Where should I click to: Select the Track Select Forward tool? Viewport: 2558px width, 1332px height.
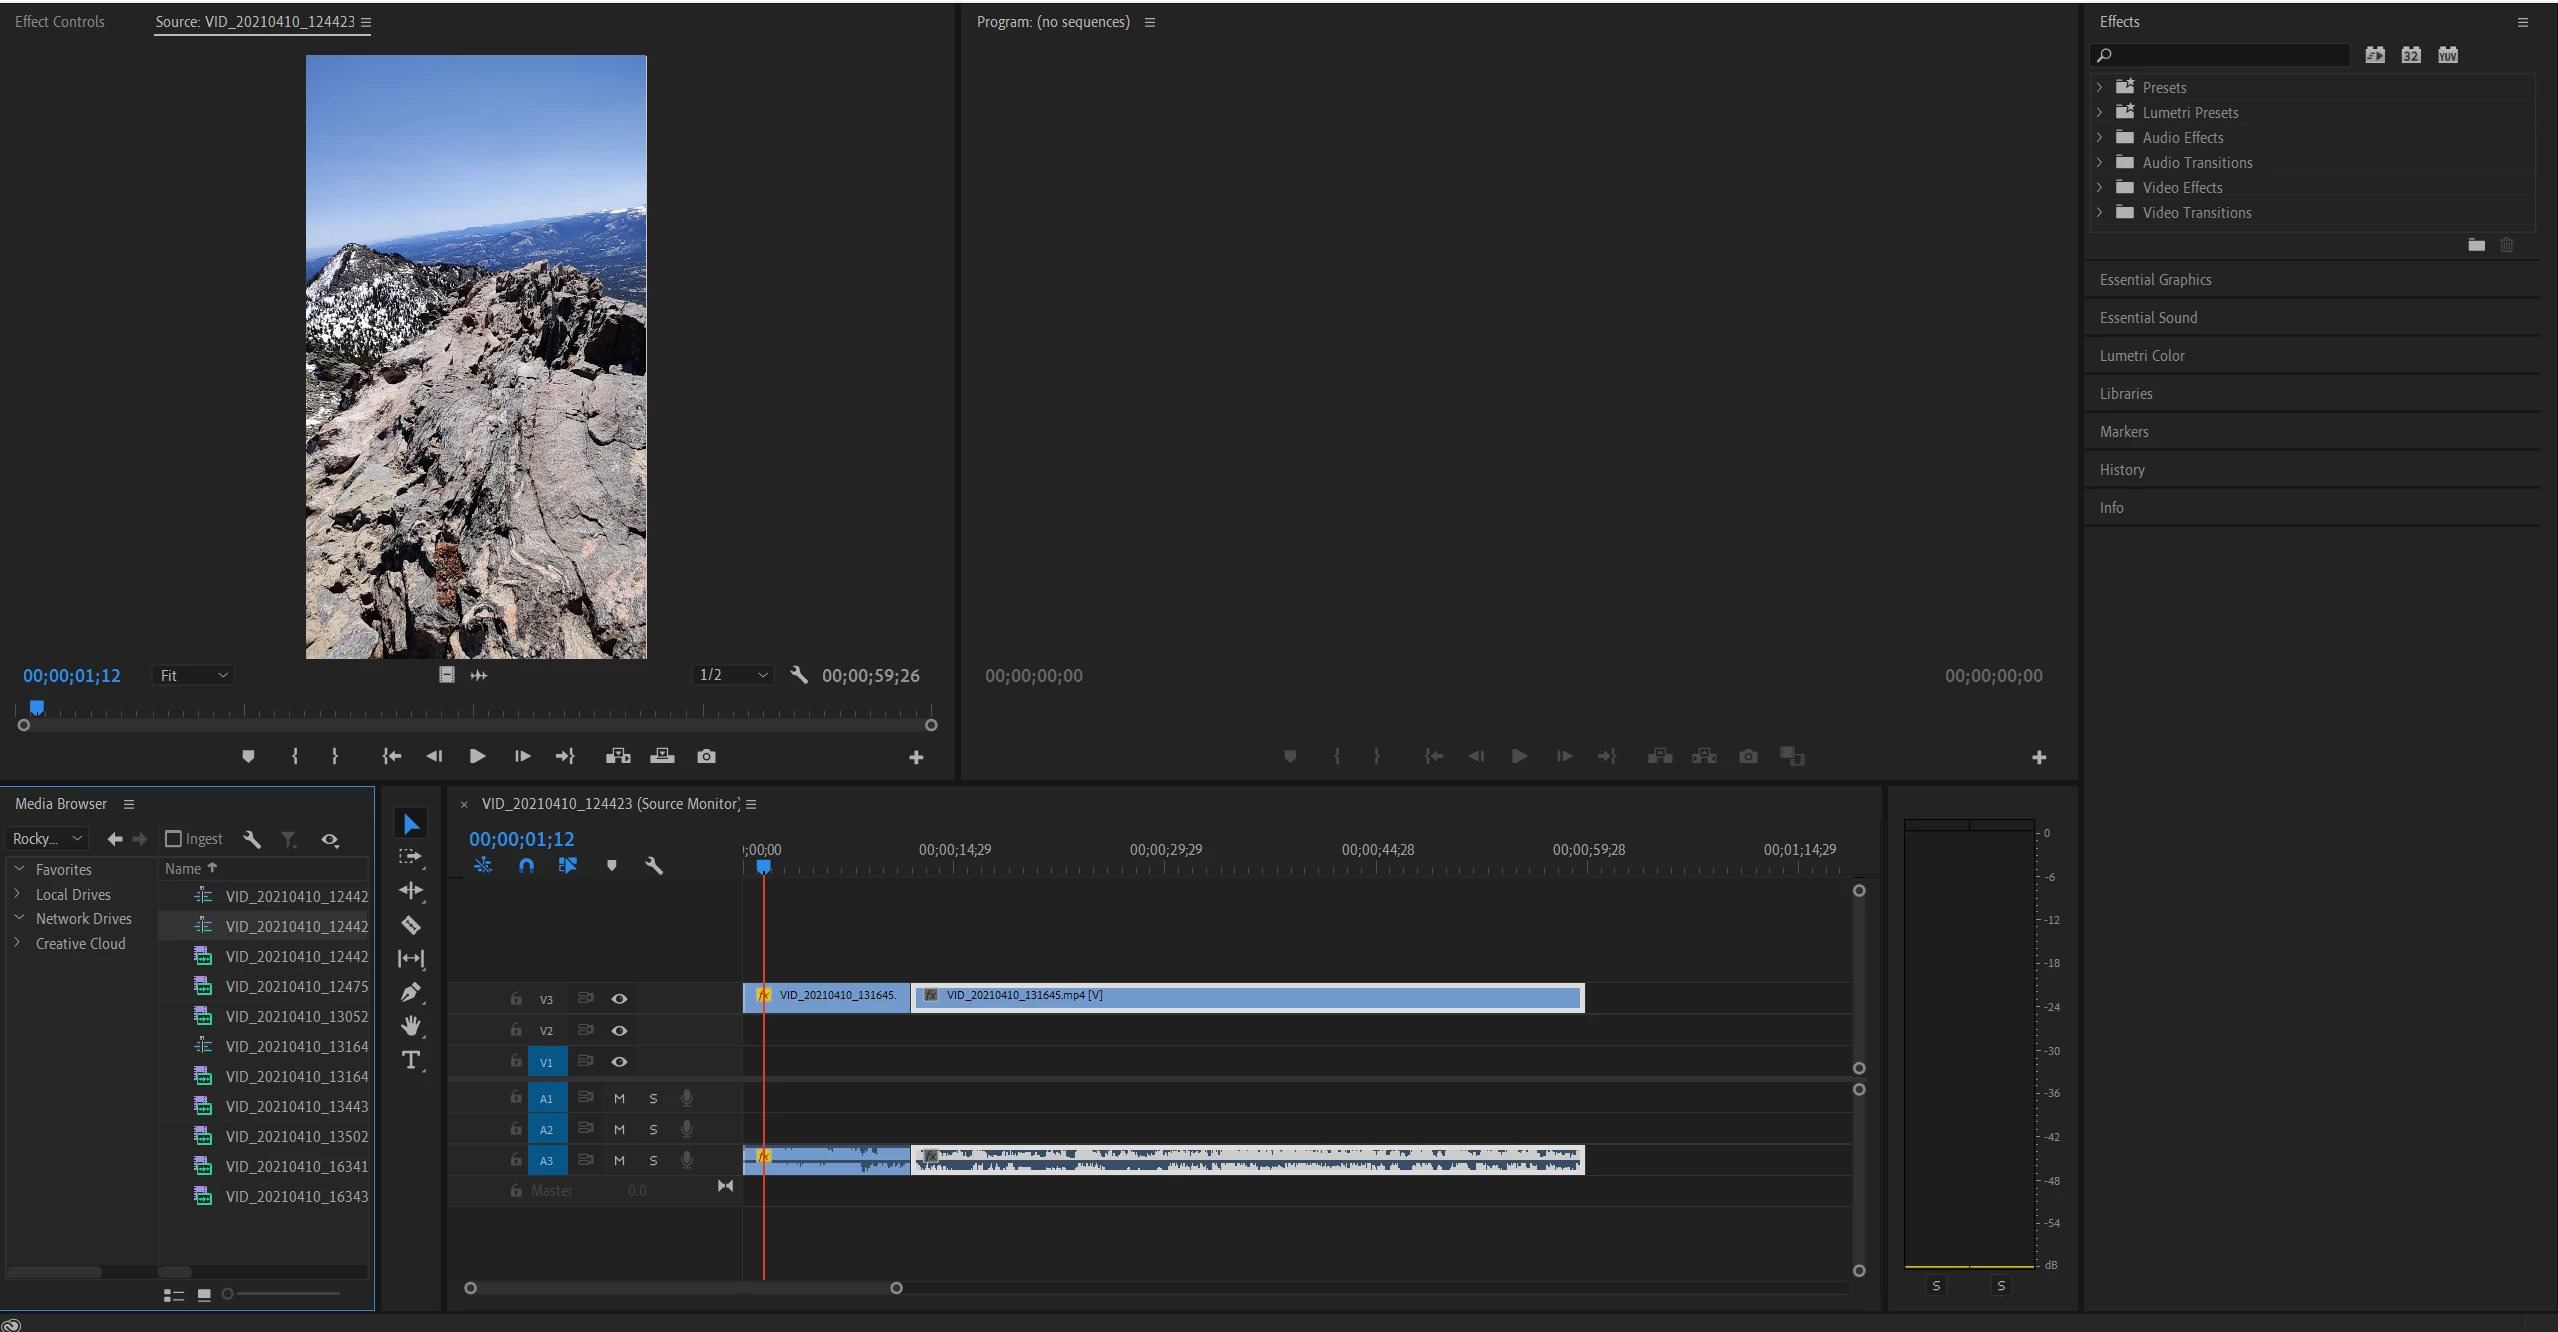tap(410, 857)
